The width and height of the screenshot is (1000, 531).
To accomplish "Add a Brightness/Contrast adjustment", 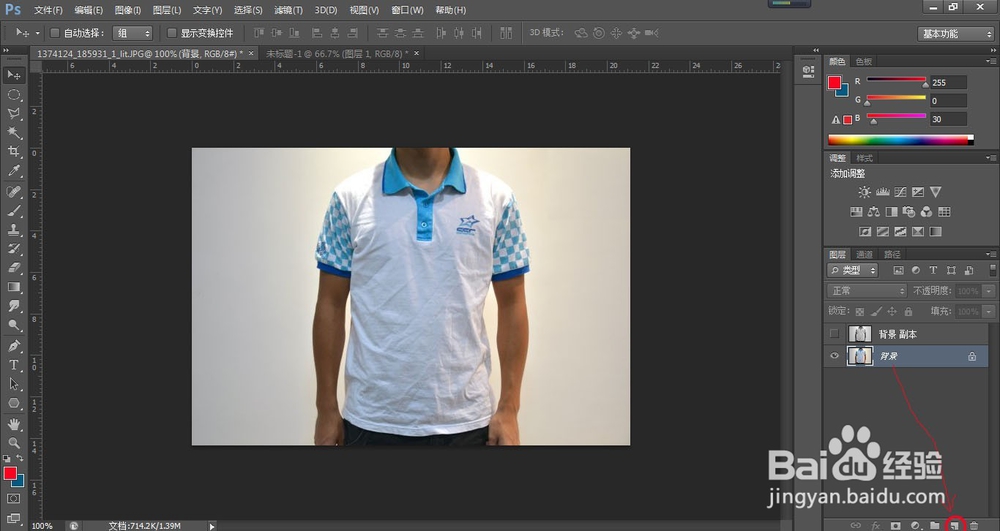I will (x=864, y=192).
